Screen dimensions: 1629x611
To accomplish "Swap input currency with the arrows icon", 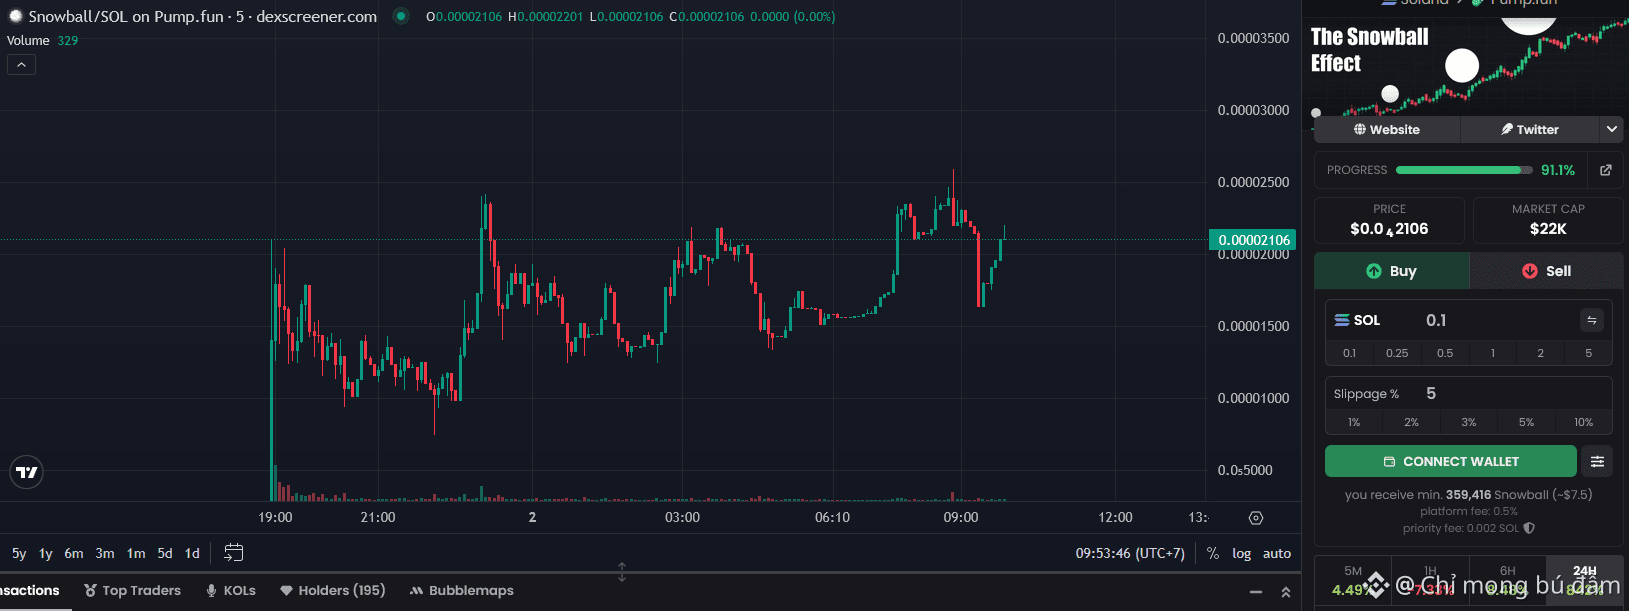I will click(1592, 320).
